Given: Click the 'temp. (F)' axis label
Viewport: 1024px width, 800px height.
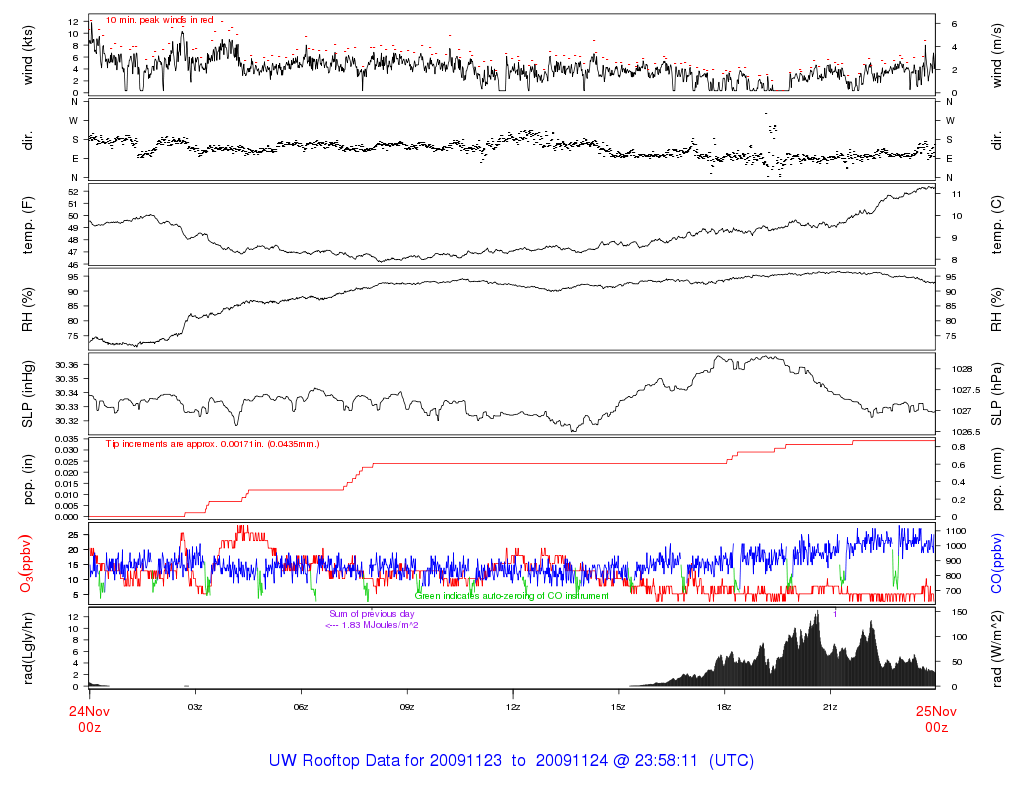Looking at the screenshot, I should 27,225.
